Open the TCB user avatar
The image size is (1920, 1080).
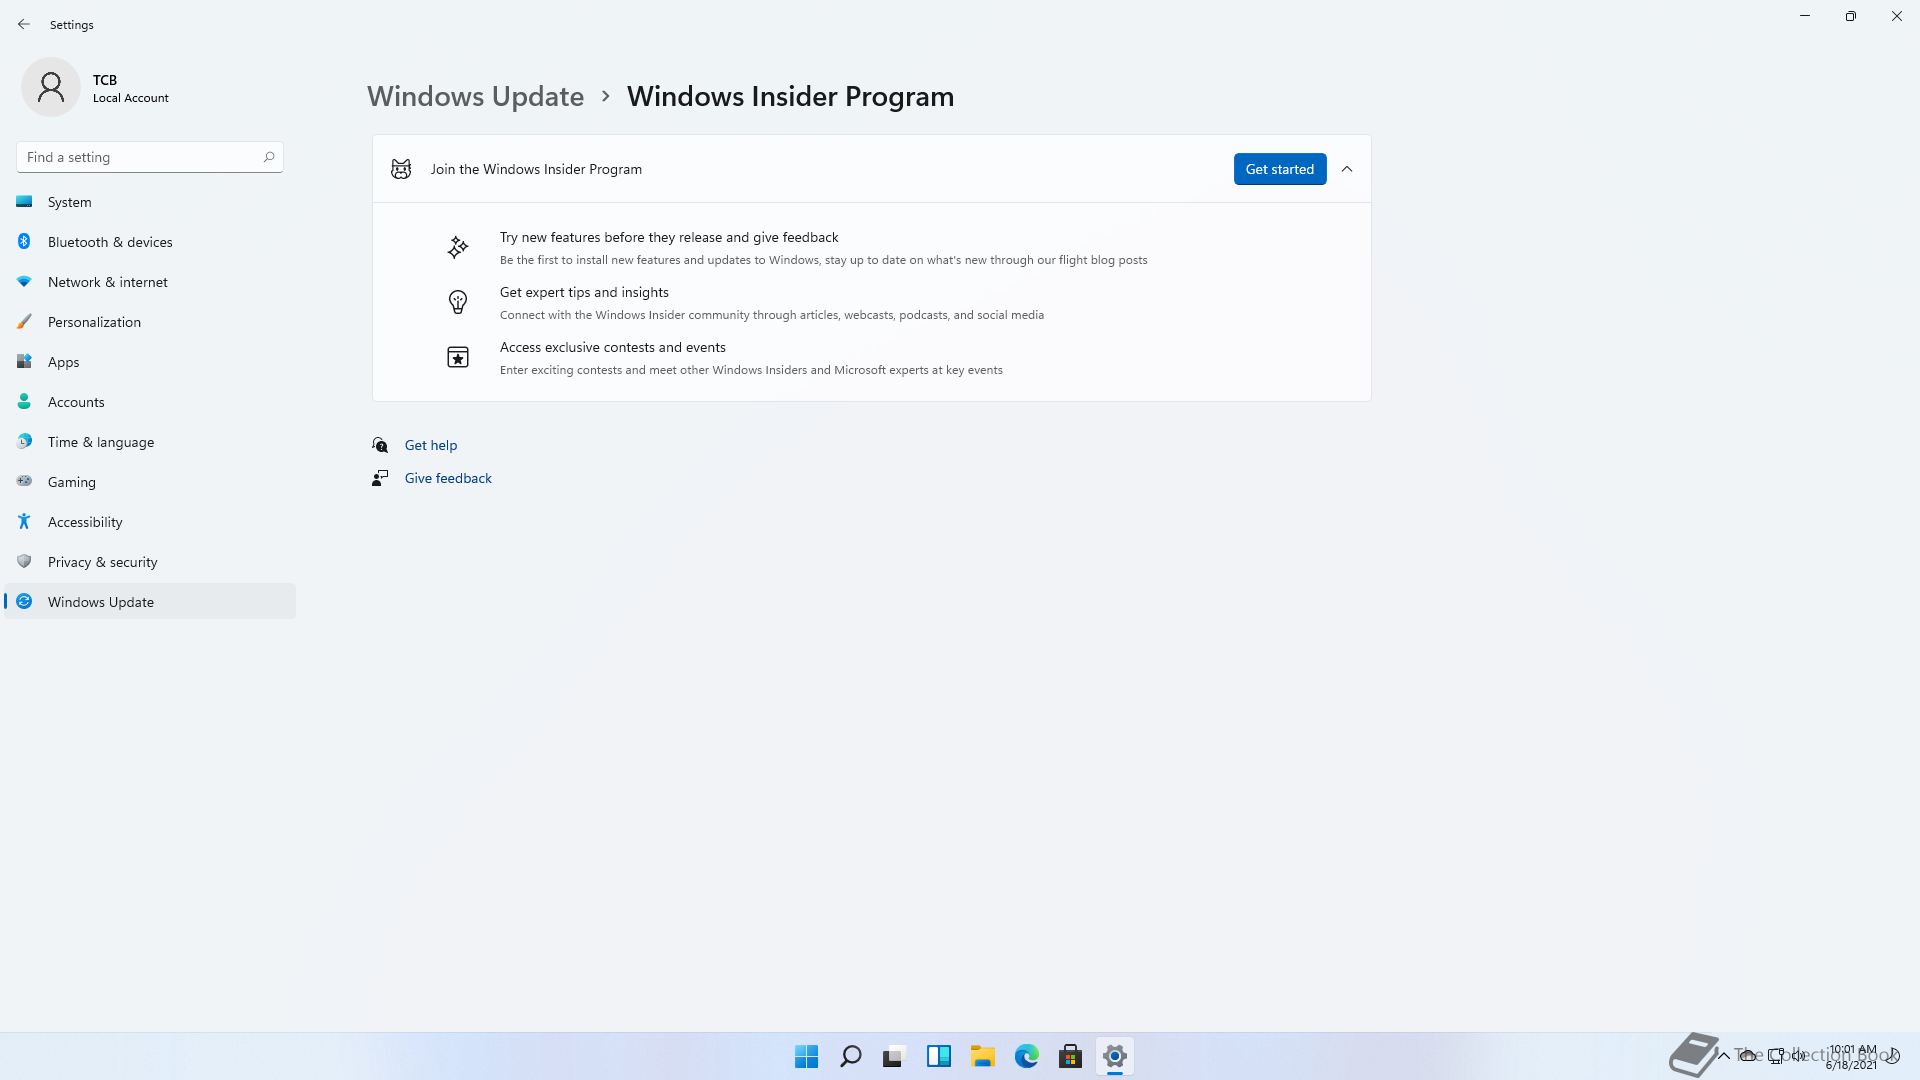click(x=51, y=87)
